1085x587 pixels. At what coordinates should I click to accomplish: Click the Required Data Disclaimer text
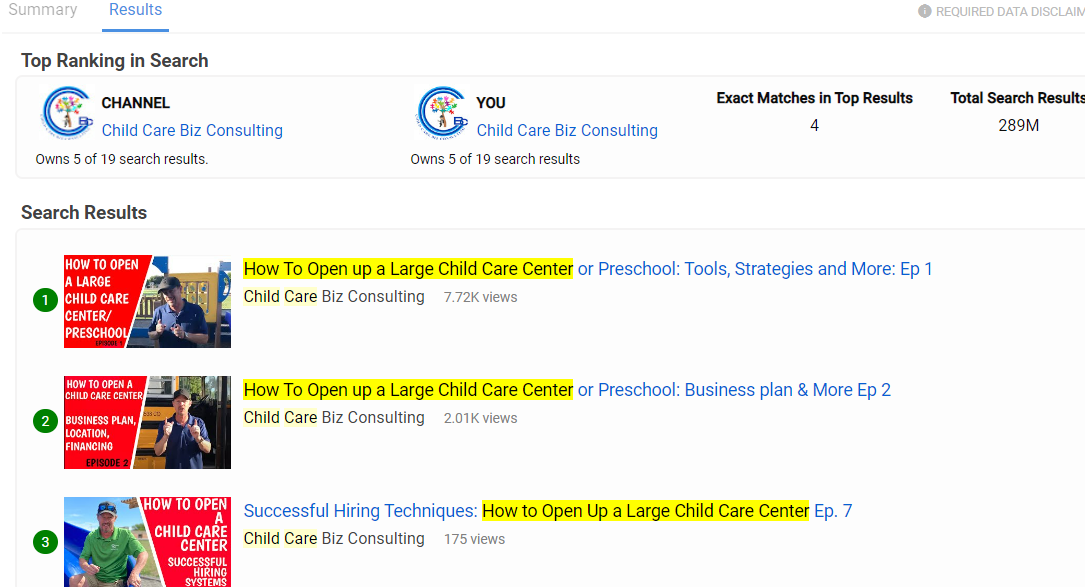coord(1008,12)
